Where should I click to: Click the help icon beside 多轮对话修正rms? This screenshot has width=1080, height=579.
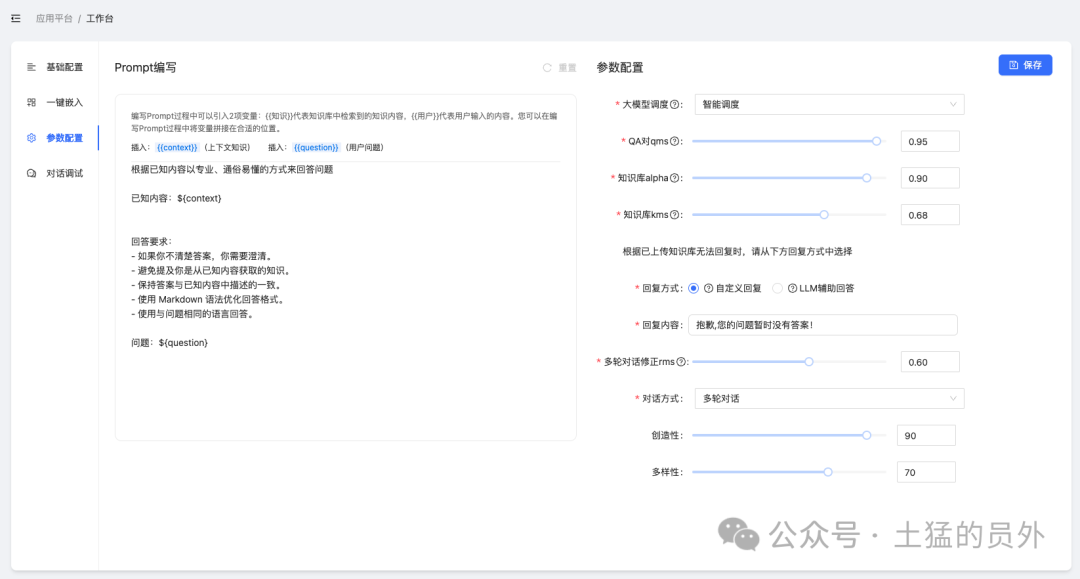681,362
